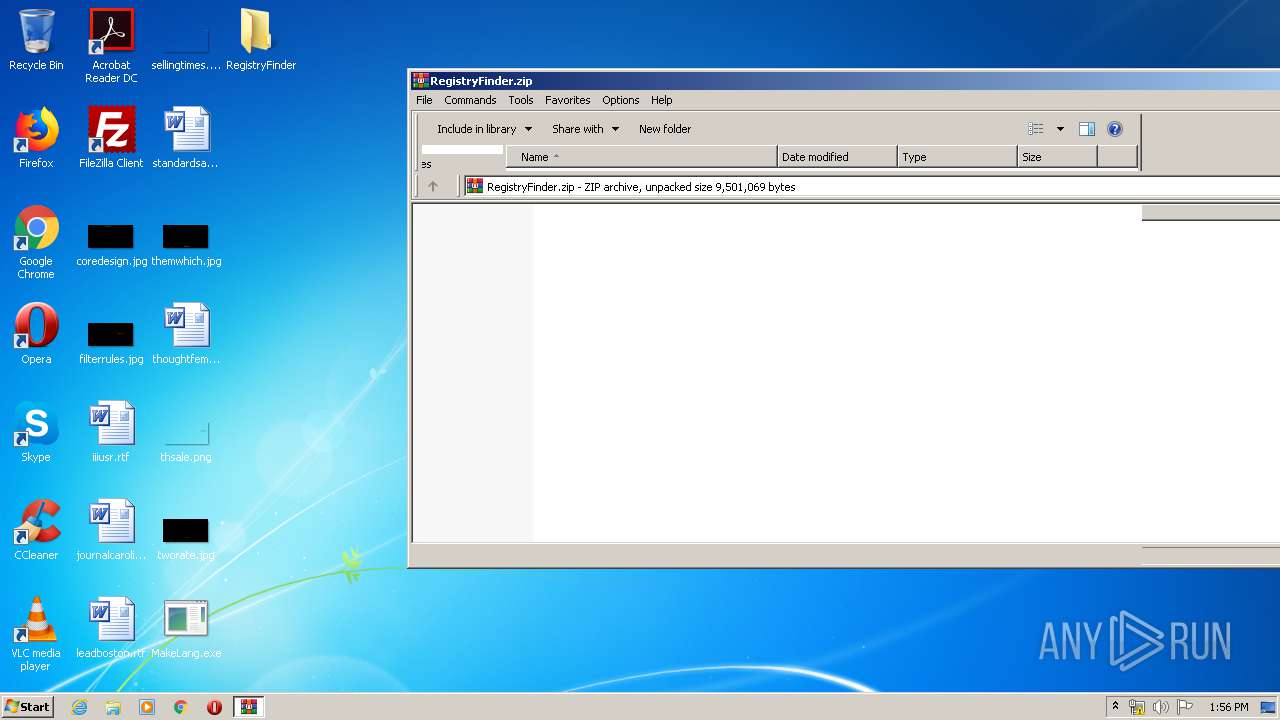Launch Skype desktop shortcut
The image size is (1280, 720).
36,433
